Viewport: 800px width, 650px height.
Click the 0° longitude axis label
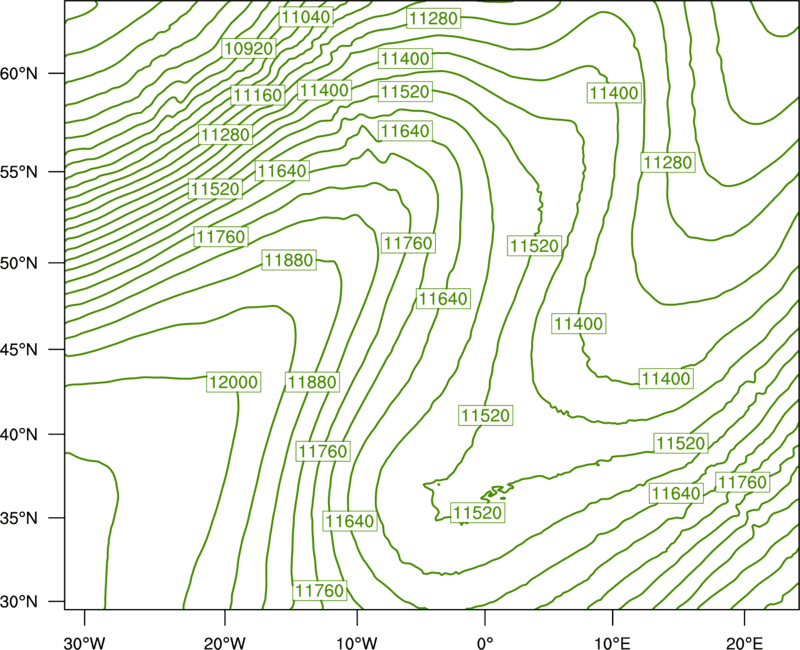pyautogui.click(x=485, y=642)
